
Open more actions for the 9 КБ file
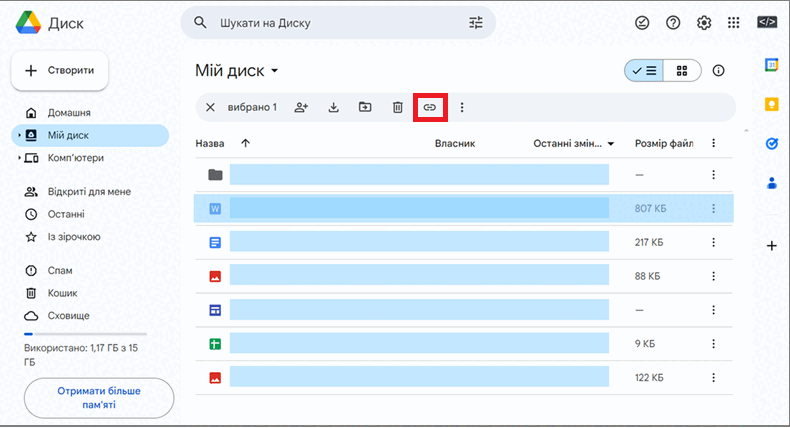[x=713, y=344]
